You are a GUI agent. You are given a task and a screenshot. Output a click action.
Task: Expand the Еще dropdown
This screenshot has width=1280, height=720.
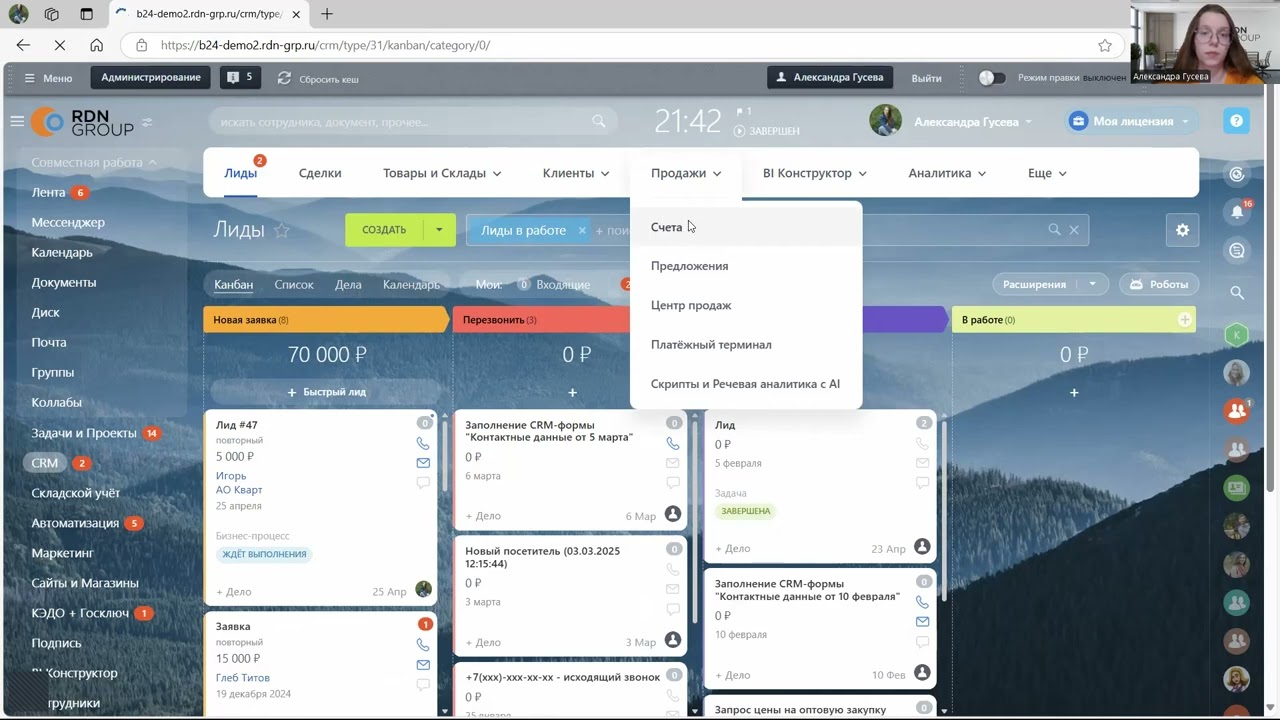(1047, 173)
